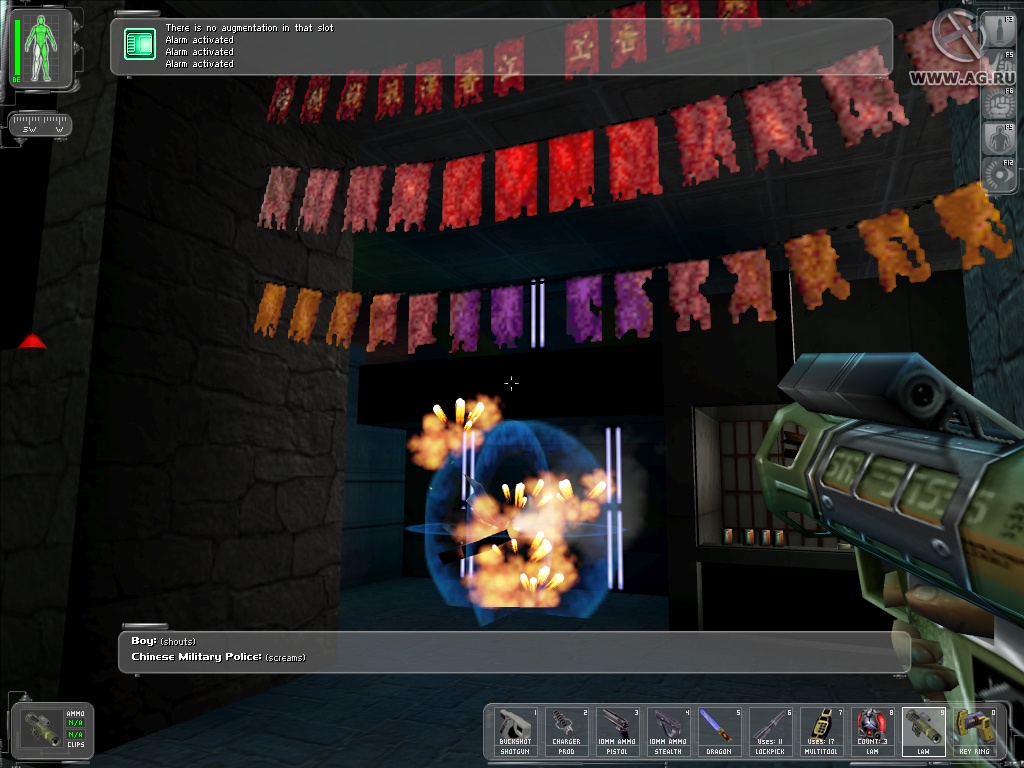
Task: Use the Multitool with 17 uses
Action: [x=821, y=732]
